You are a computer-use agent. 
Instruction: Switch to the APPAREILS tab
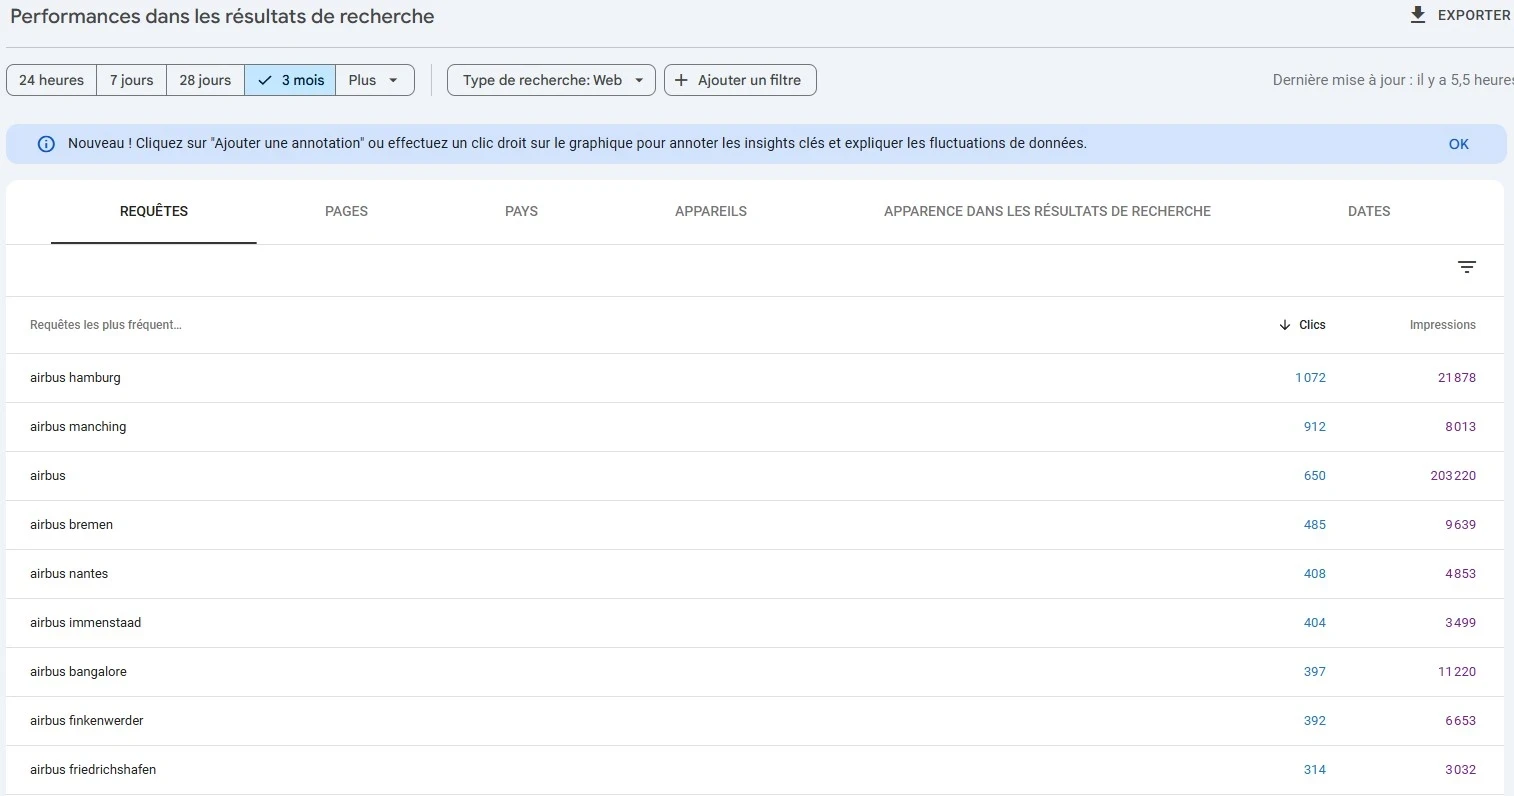pyautogui.click(x=710, y=211)
